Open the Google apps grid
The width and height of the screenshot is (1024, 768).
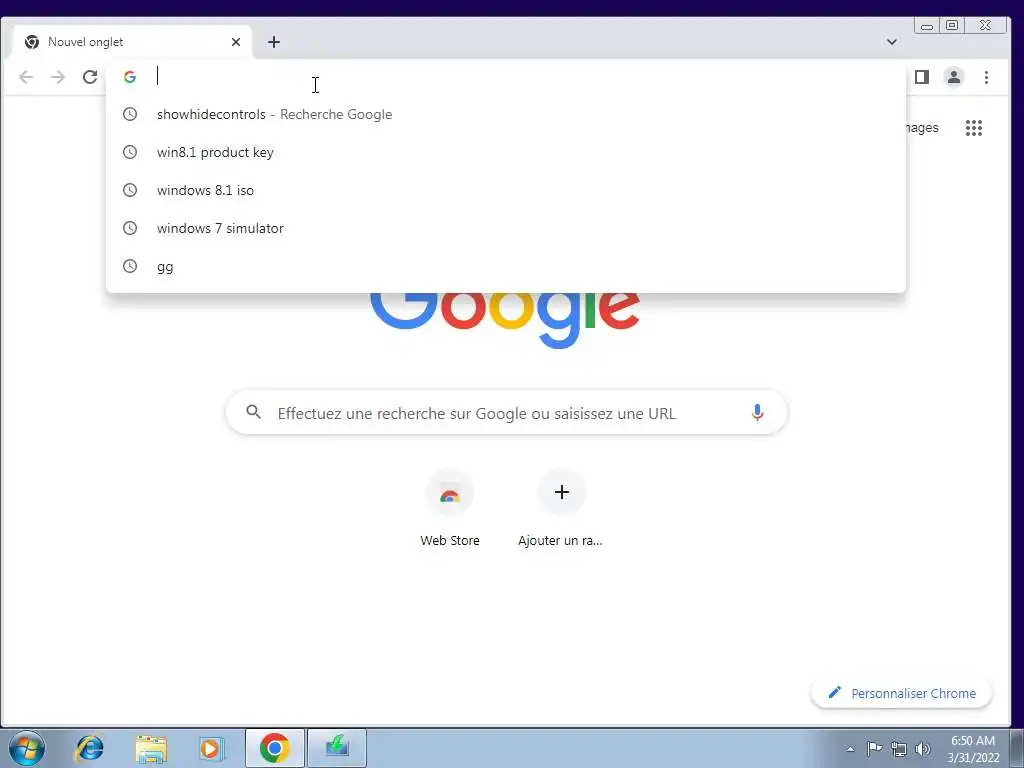(x=974, y=128)
